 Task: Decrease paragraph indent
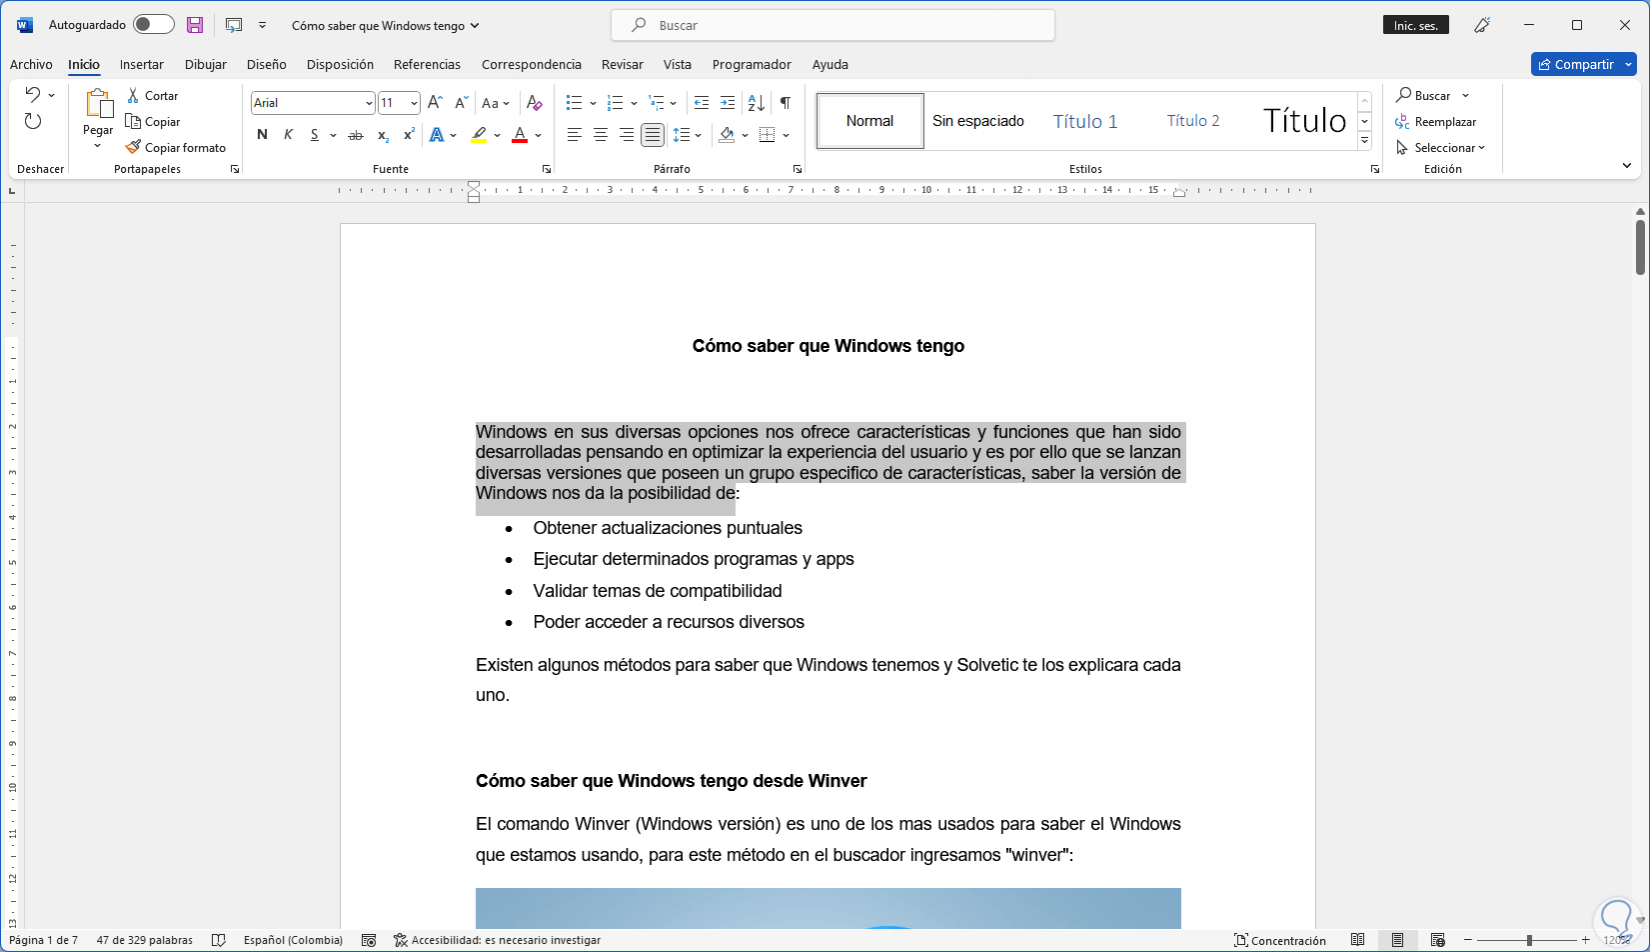701,103
